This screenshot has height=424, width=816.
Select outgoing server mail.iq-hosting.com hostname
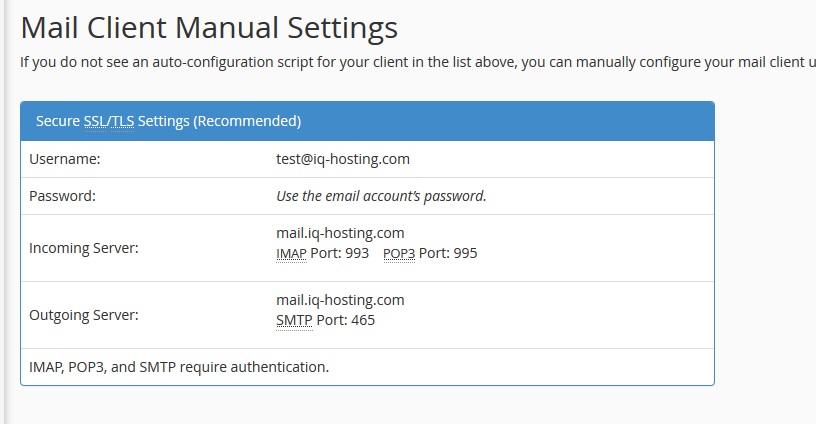coord(340,300)
